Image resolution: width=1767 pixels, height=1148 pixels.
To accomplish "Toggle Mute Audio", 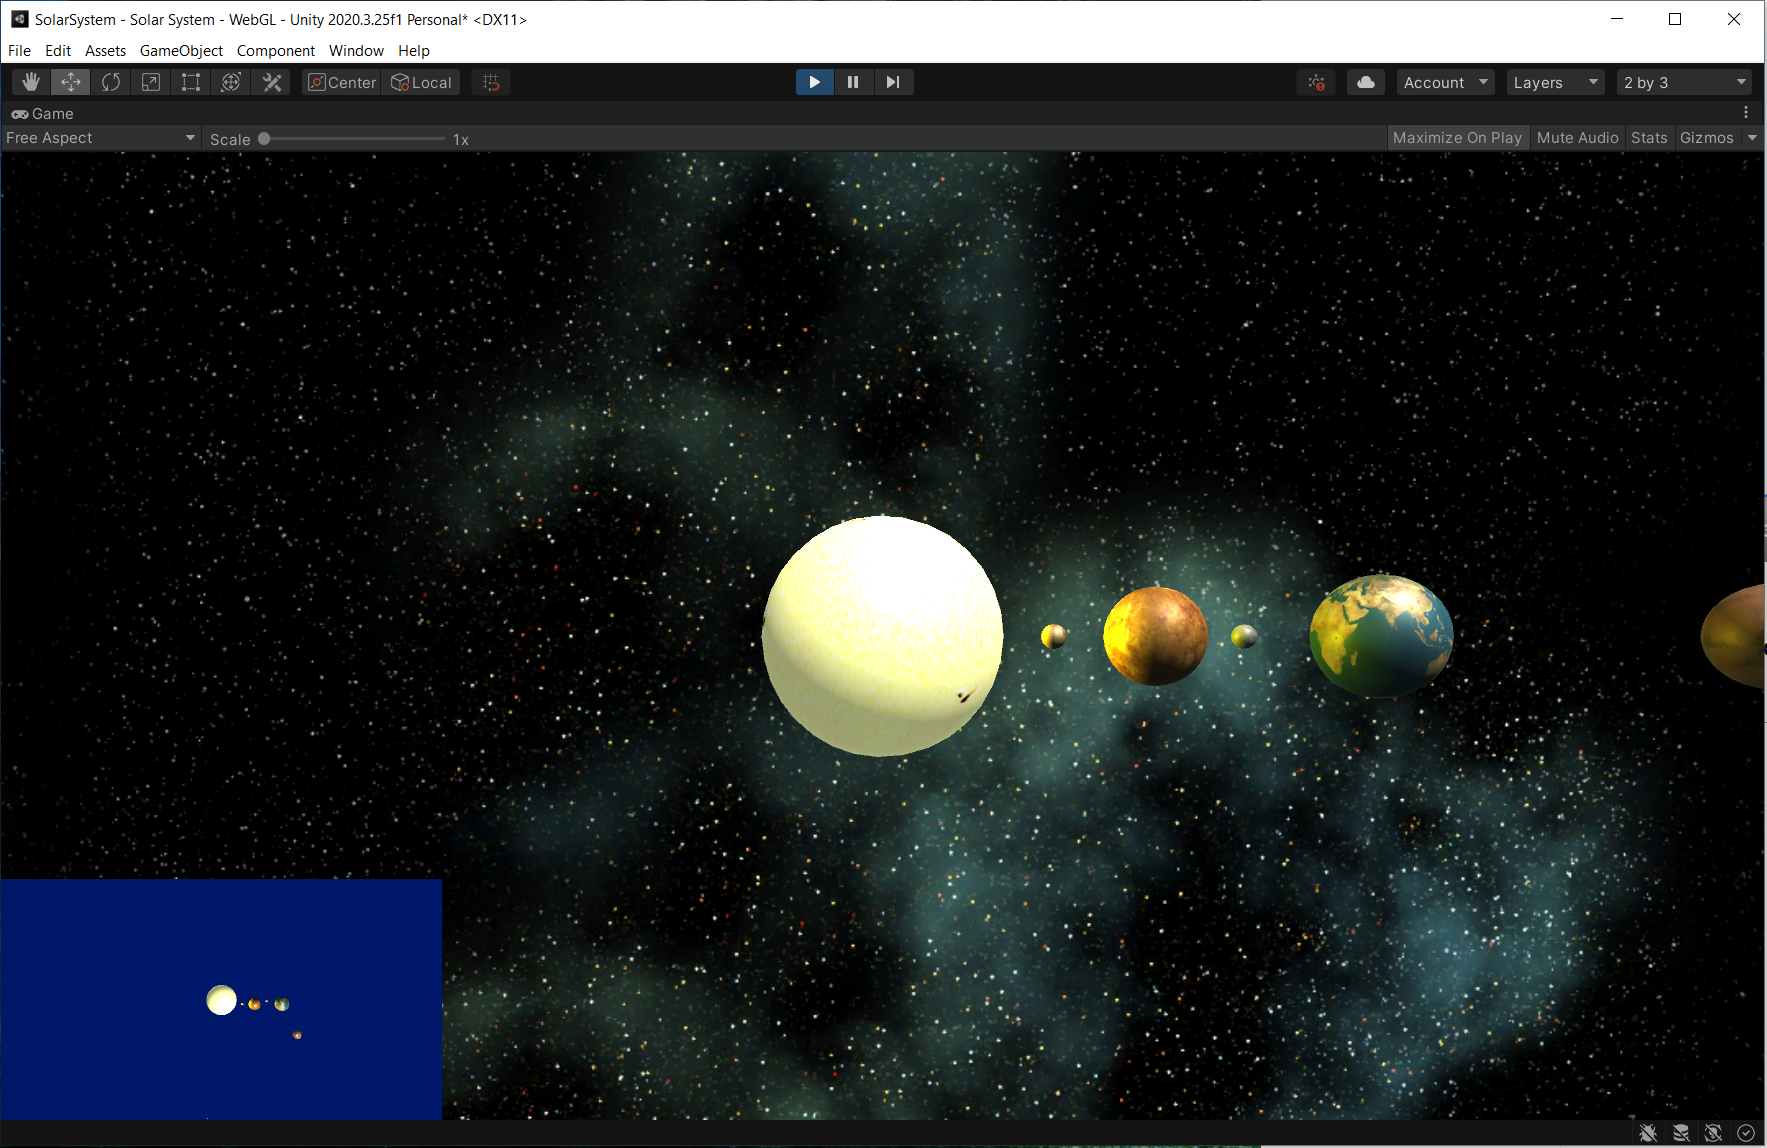I will tap(1577, 138).
